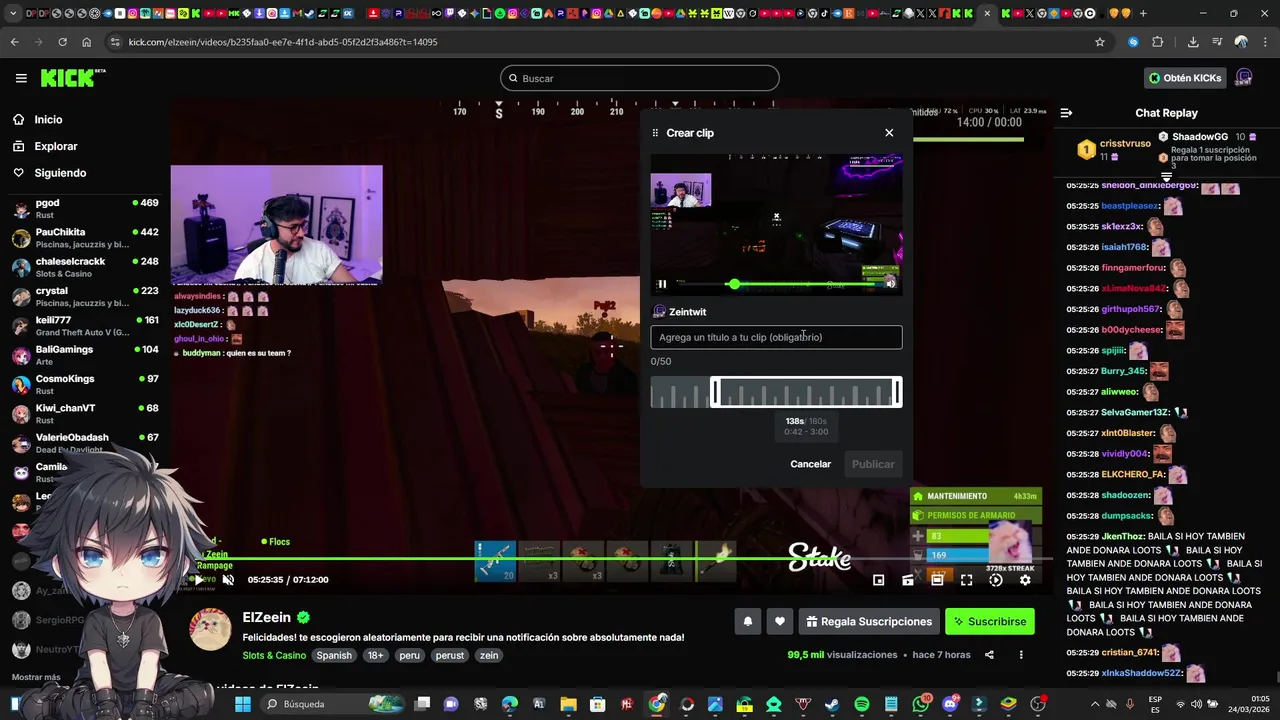Open the Slots & Casino category link

tap(274, 655)
